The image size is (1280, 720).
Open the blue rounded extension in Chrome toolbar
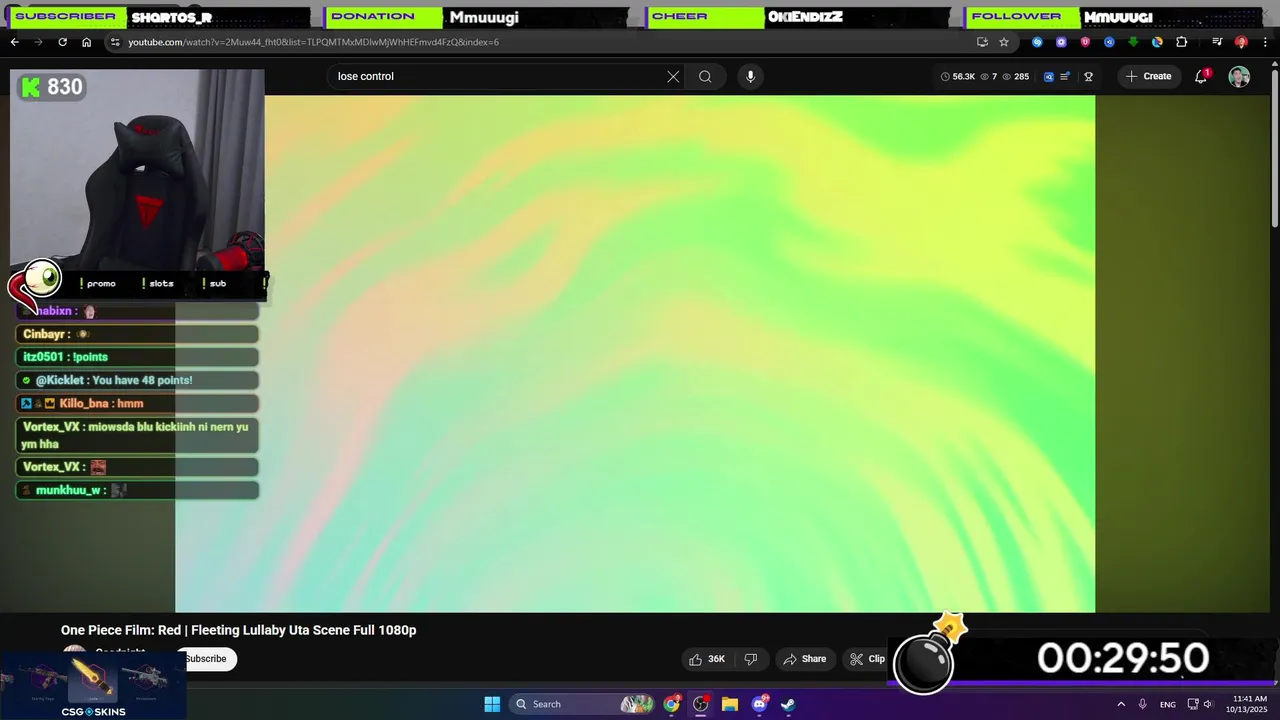(x=1109, y=42)
